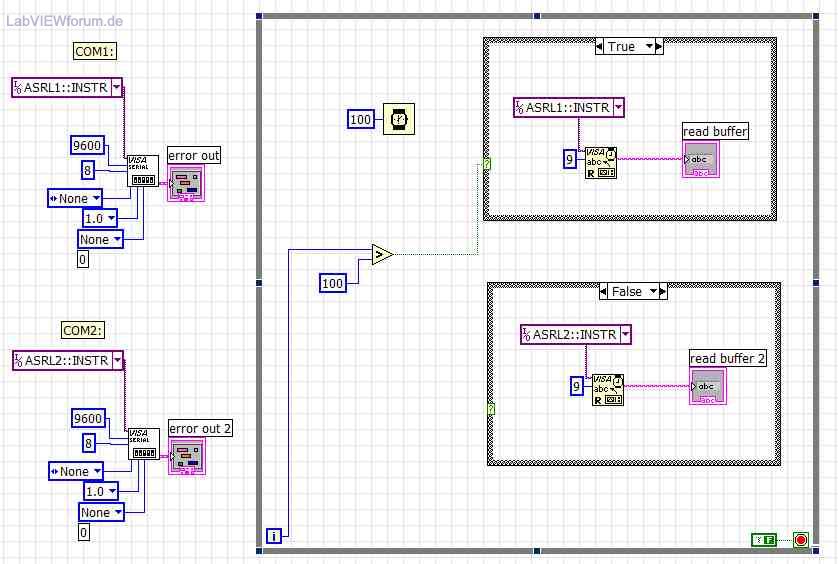Click the COM2 enum index 0 box
Viewport: 838px width, 564px height.
[x=83, y=532]
